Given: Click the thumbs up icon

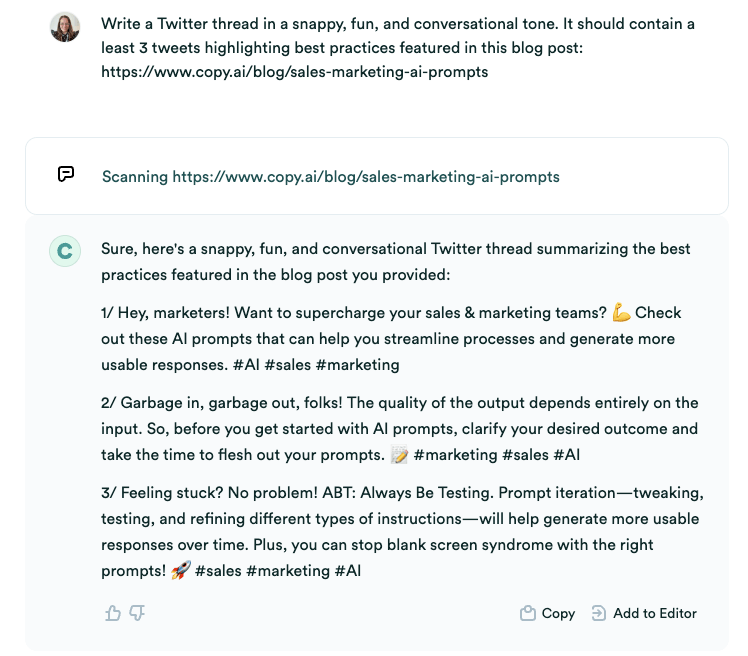Looking at the screenshot, I should point(113,613).
